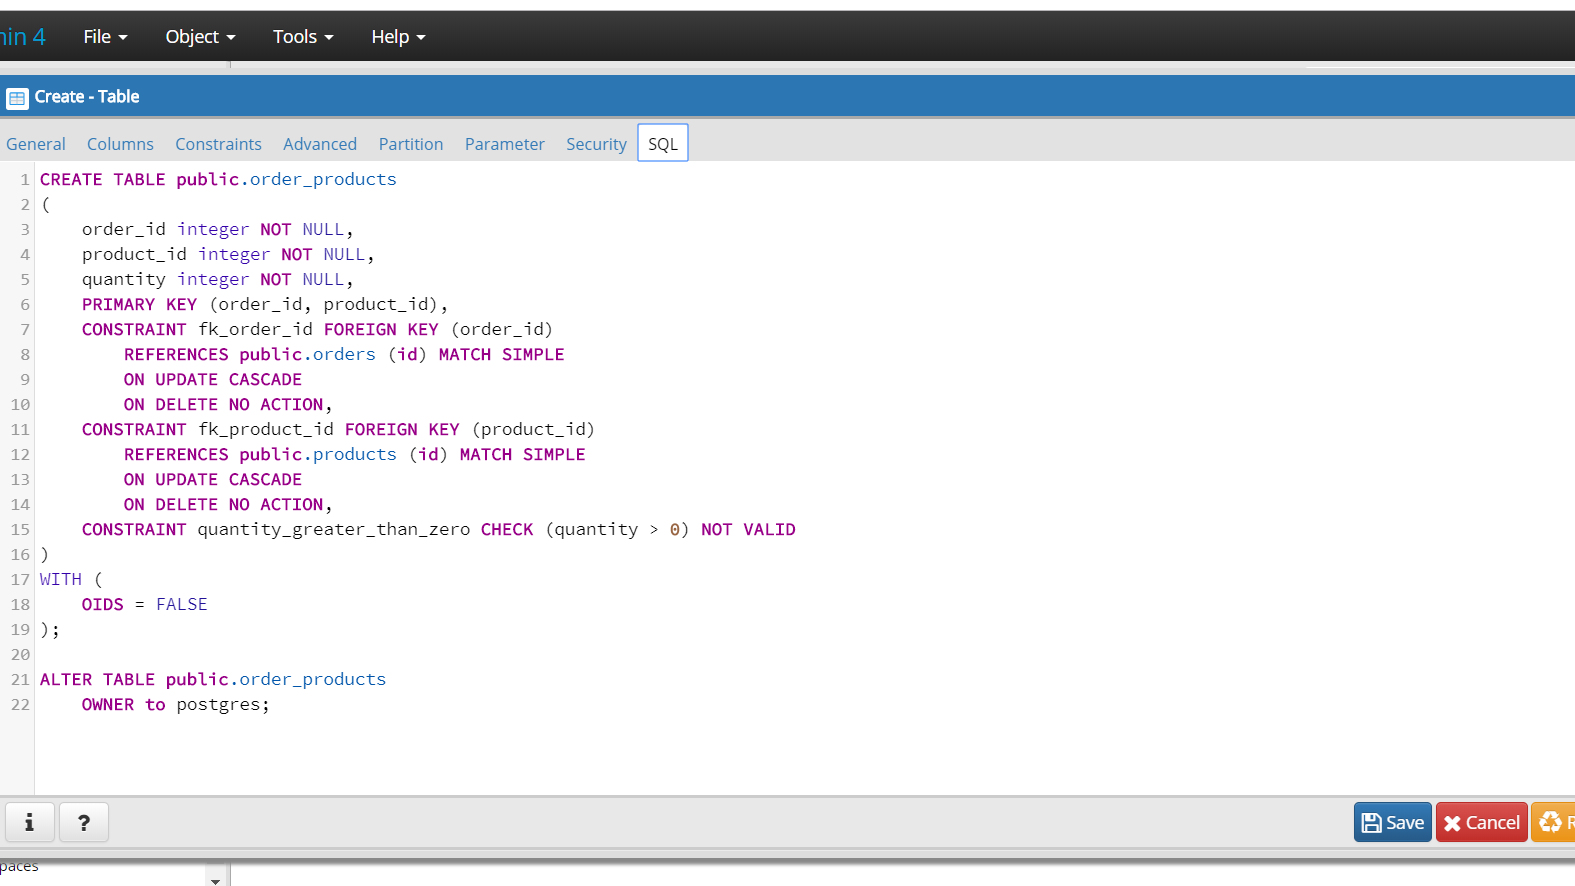Click the 'product_id integer NOT NULL' line

(228, 254)
